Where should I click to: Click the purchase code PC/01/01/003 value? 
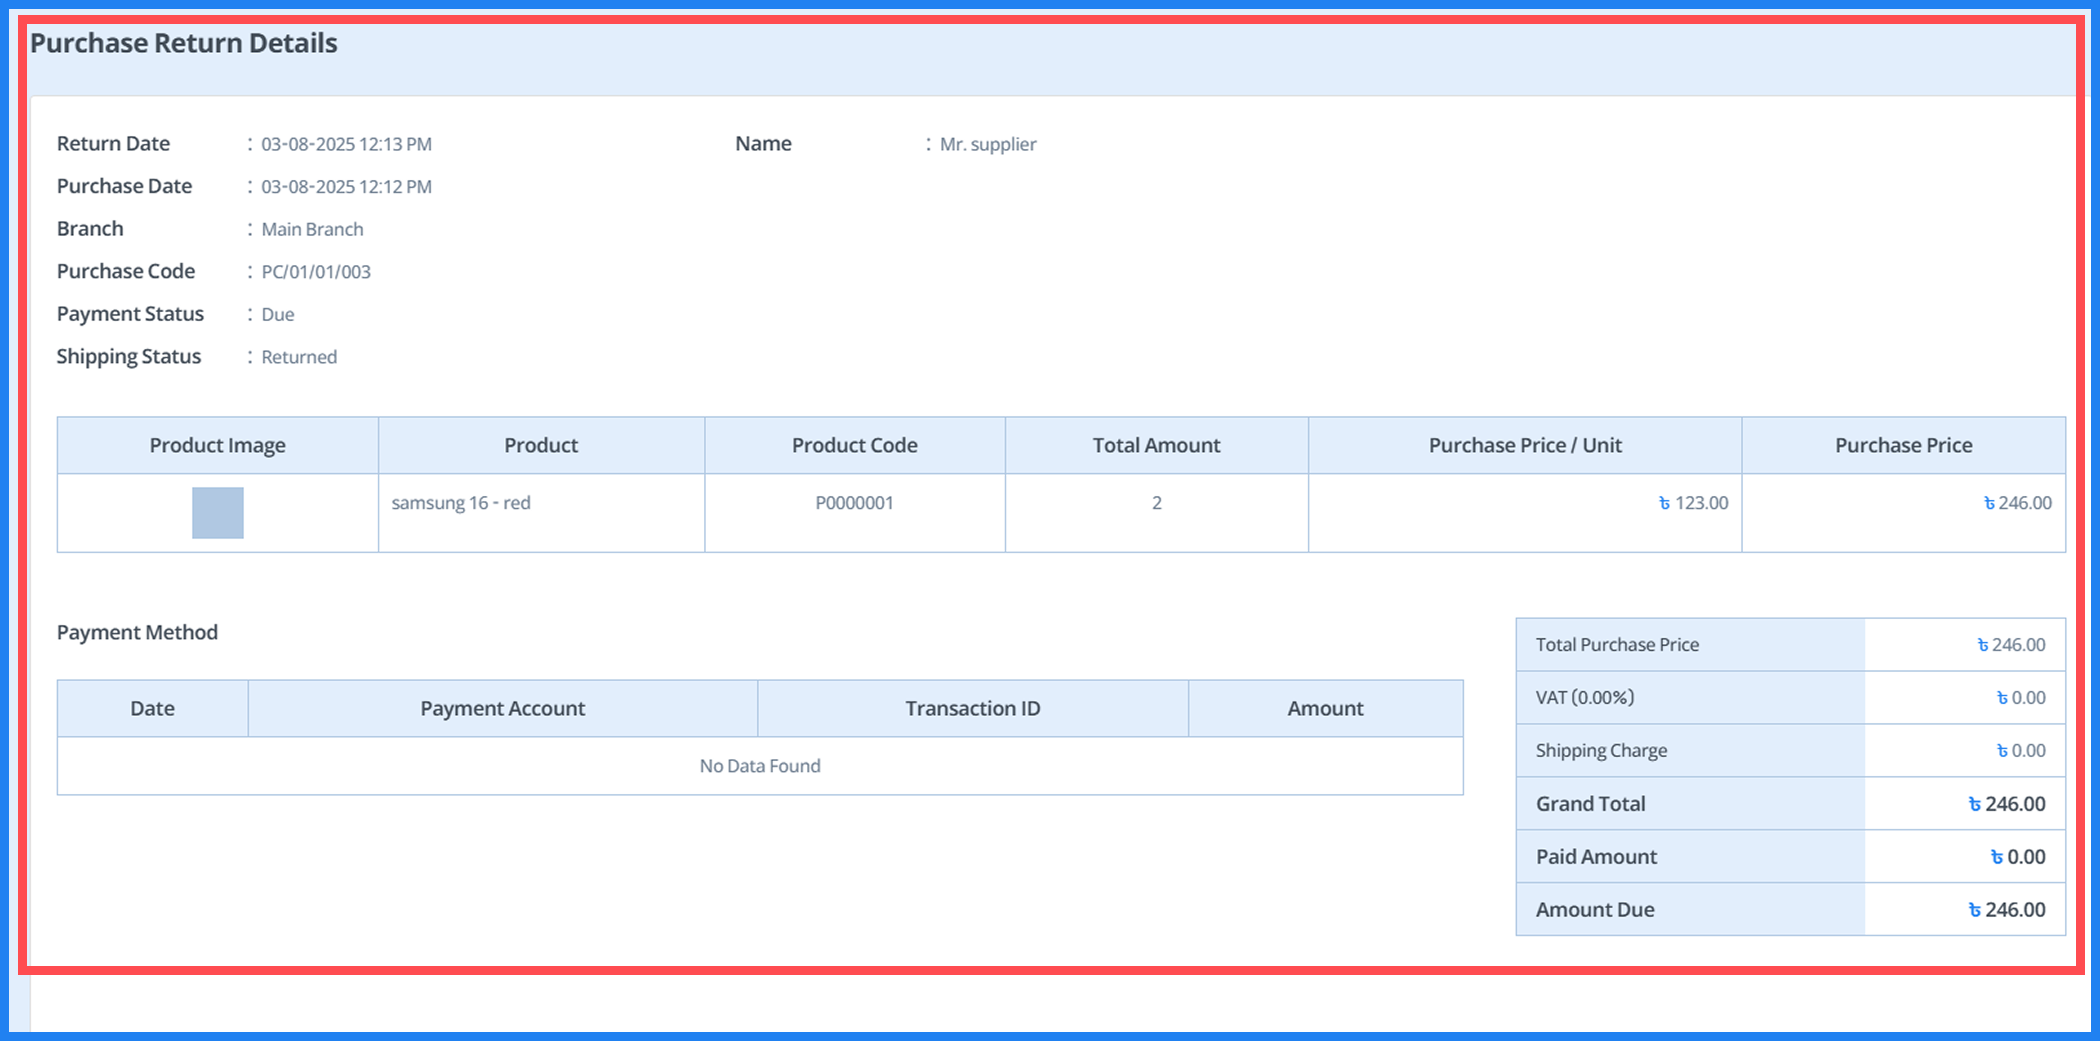point(316,272)
